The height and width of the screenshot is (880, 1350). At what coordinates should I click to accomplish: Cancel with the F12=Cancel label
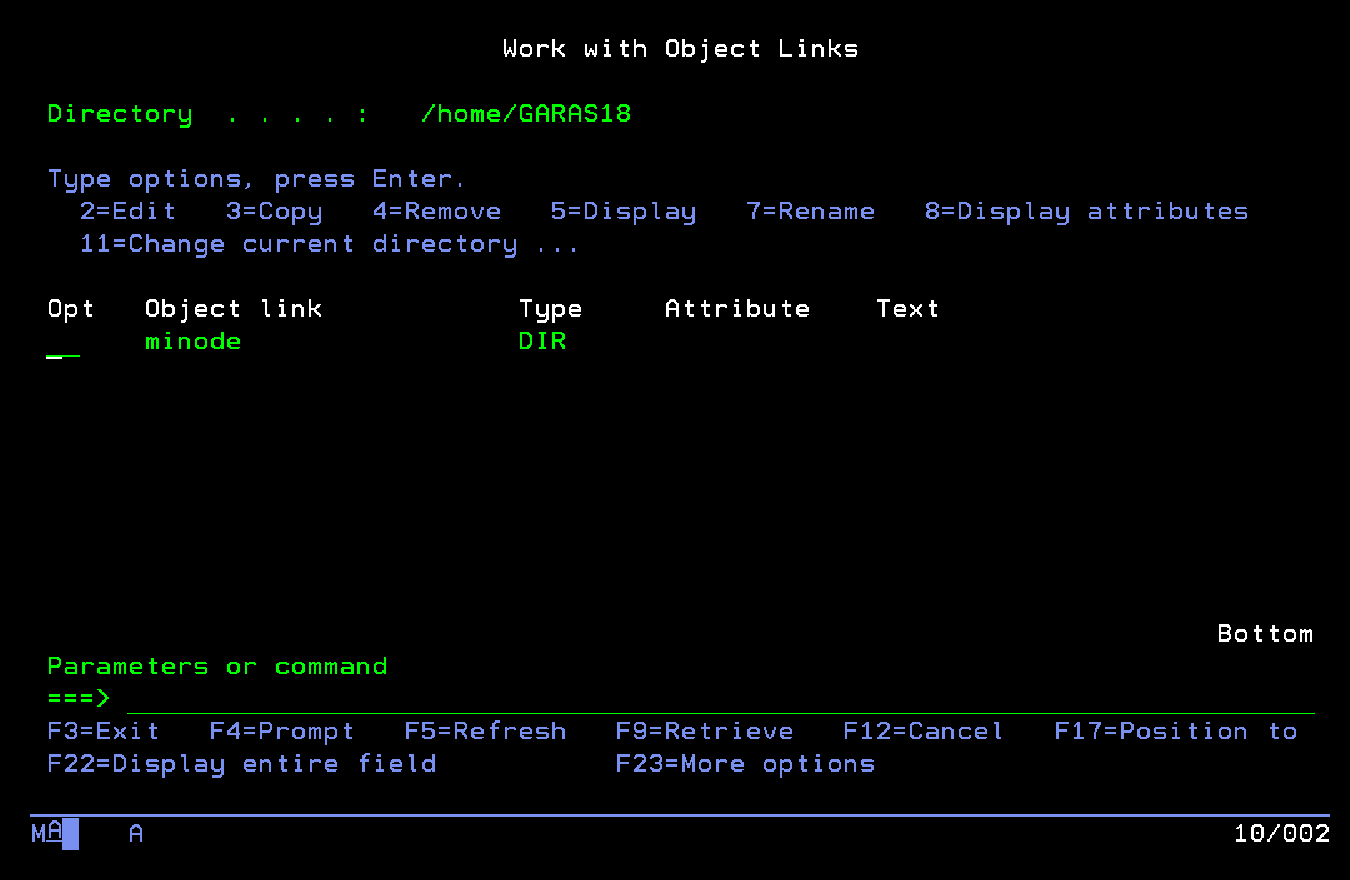[x=923, y=732]
